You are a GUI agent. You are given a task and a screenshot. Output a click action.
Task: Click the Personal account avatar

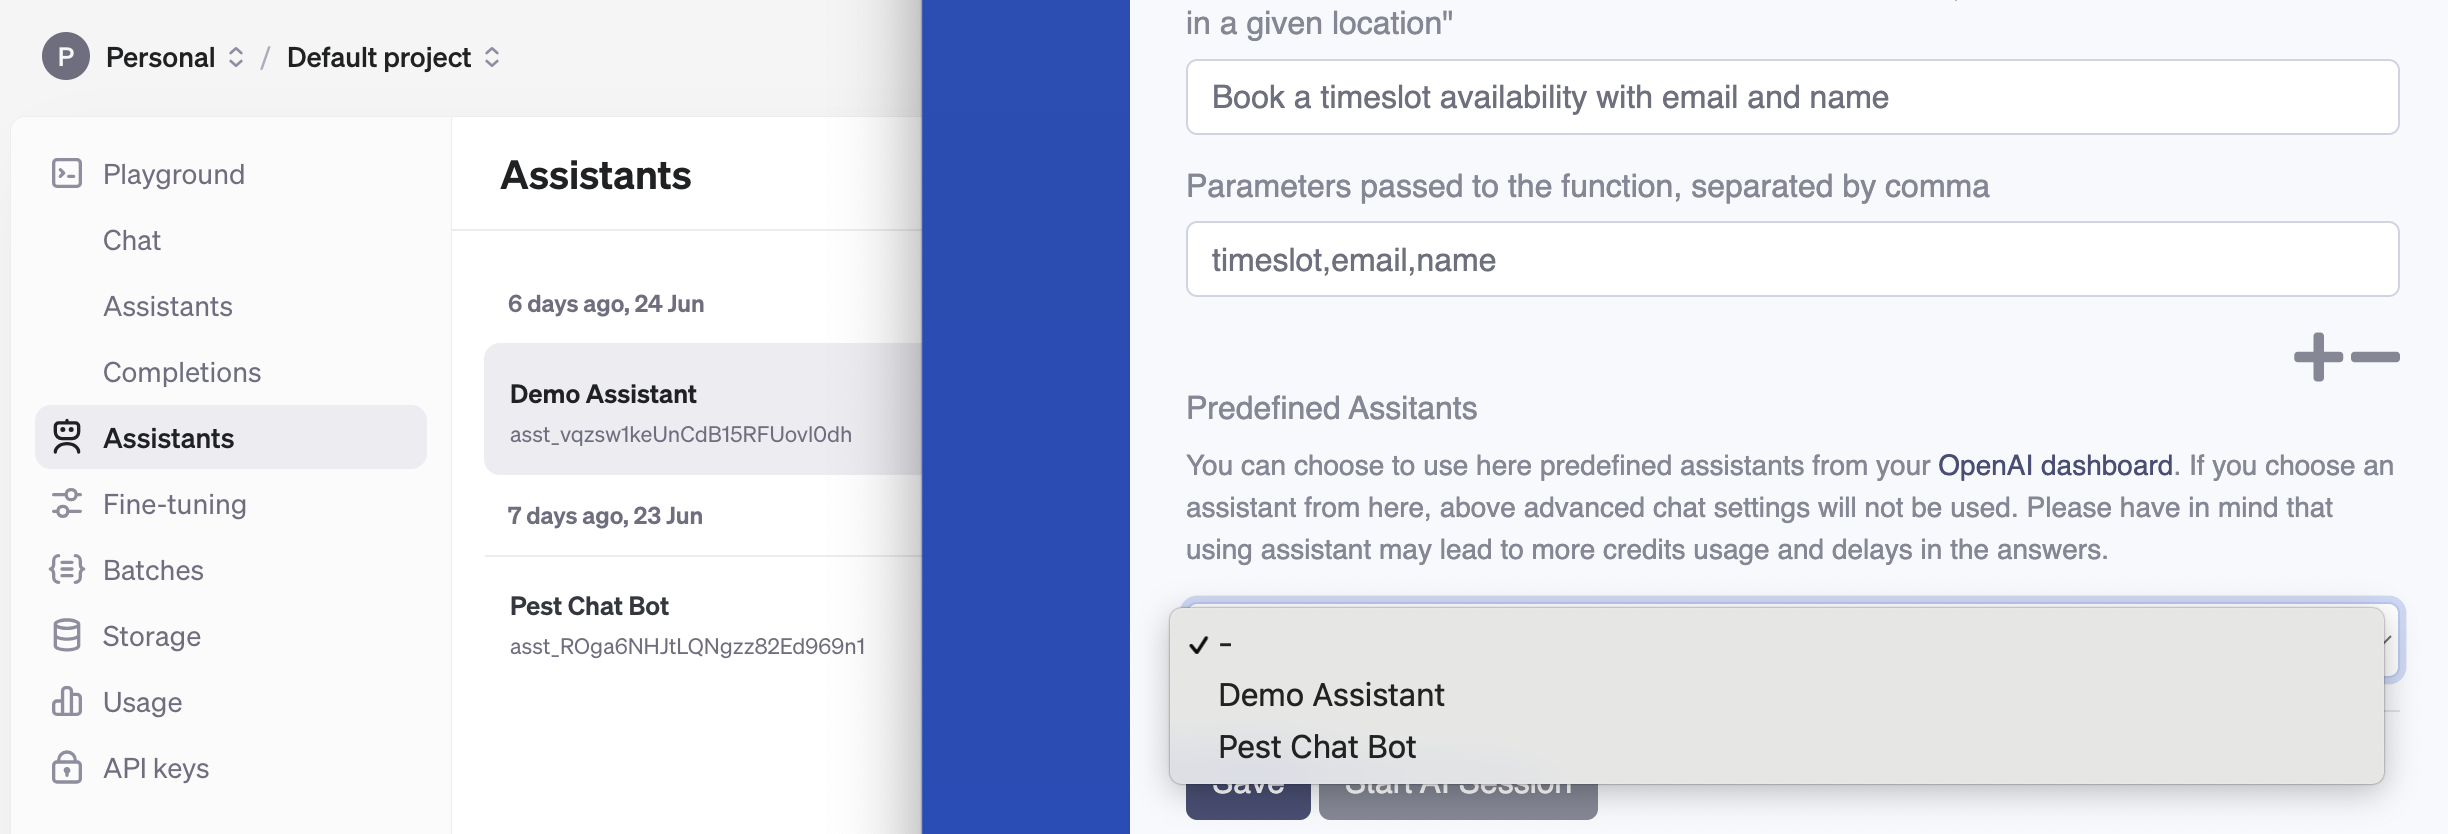pos(65,57)
